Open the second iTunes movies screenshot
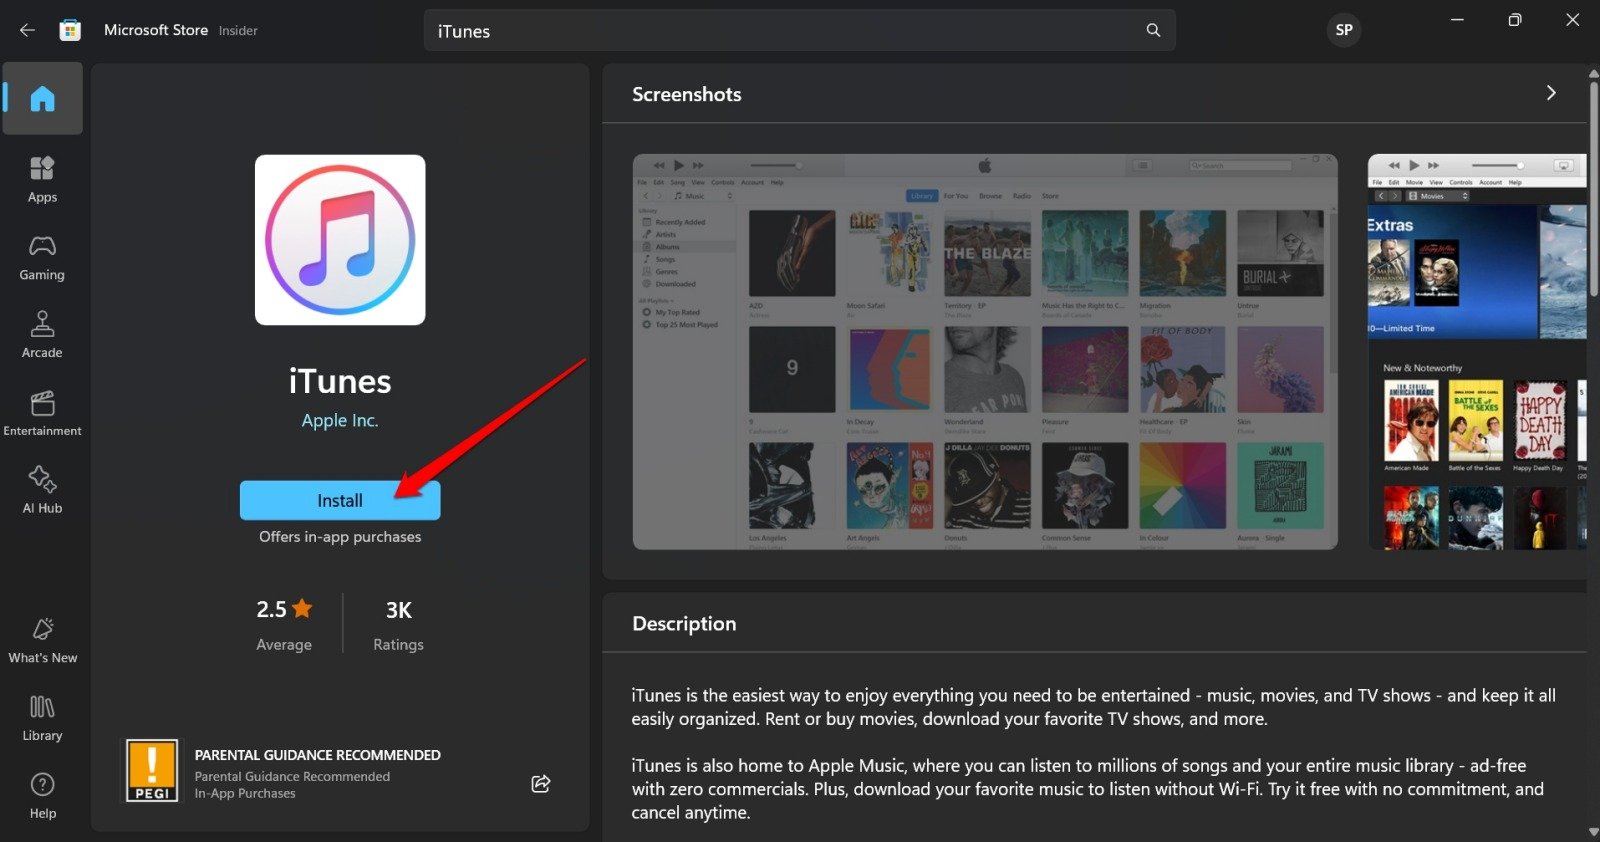This screenshot has width=1600, height=842. (1476, 351)
